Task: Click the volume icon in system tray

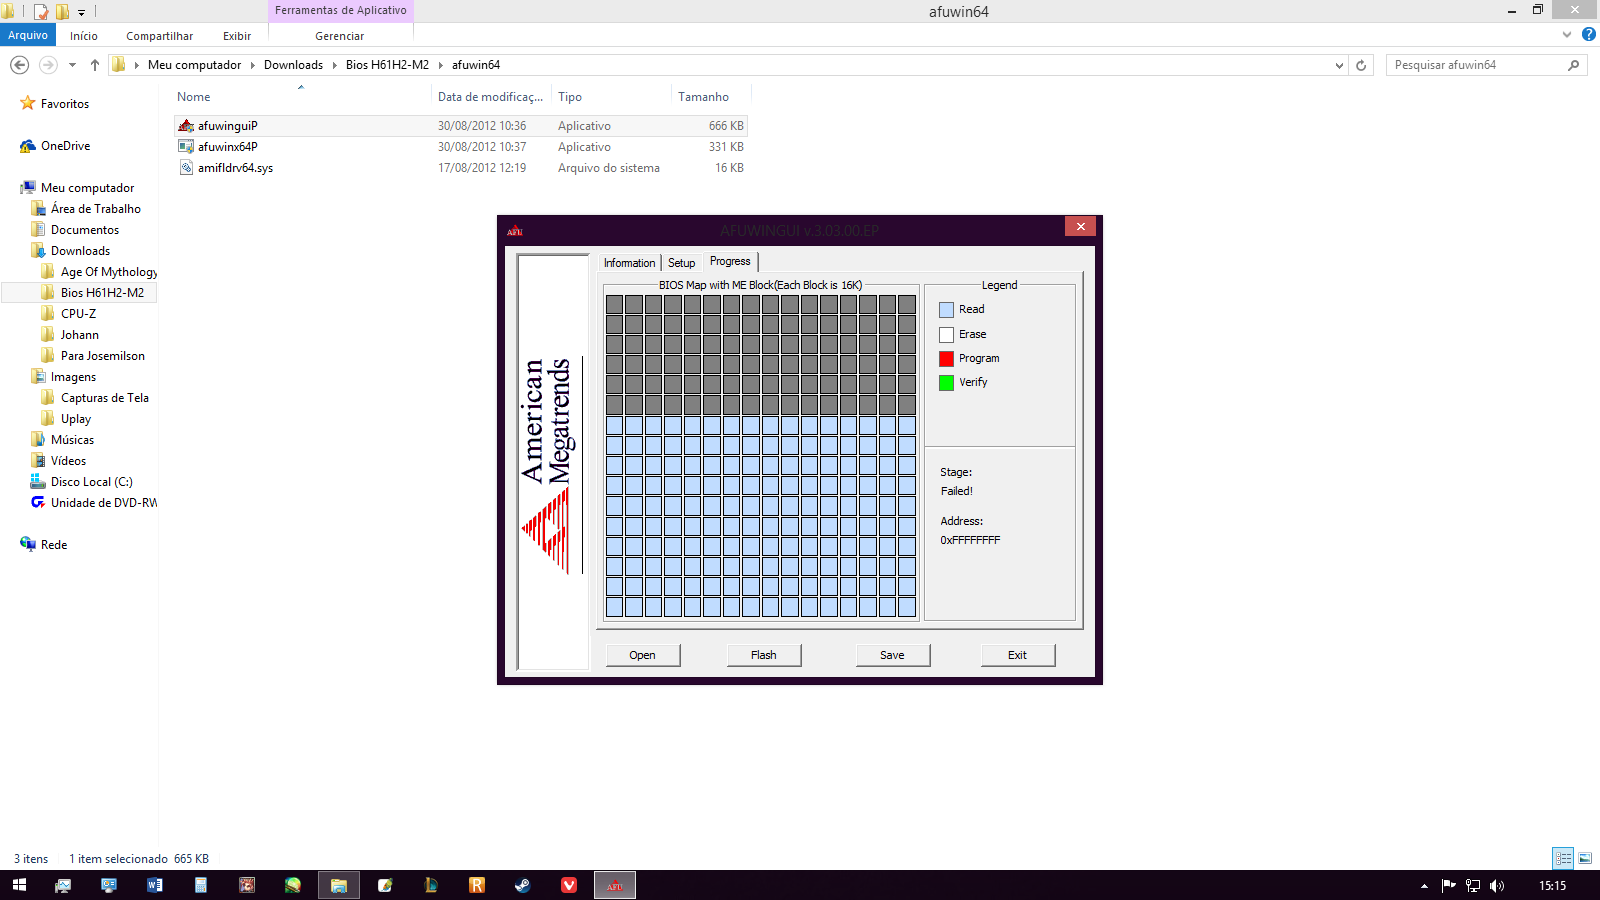Action: [x=1497, y=886]
